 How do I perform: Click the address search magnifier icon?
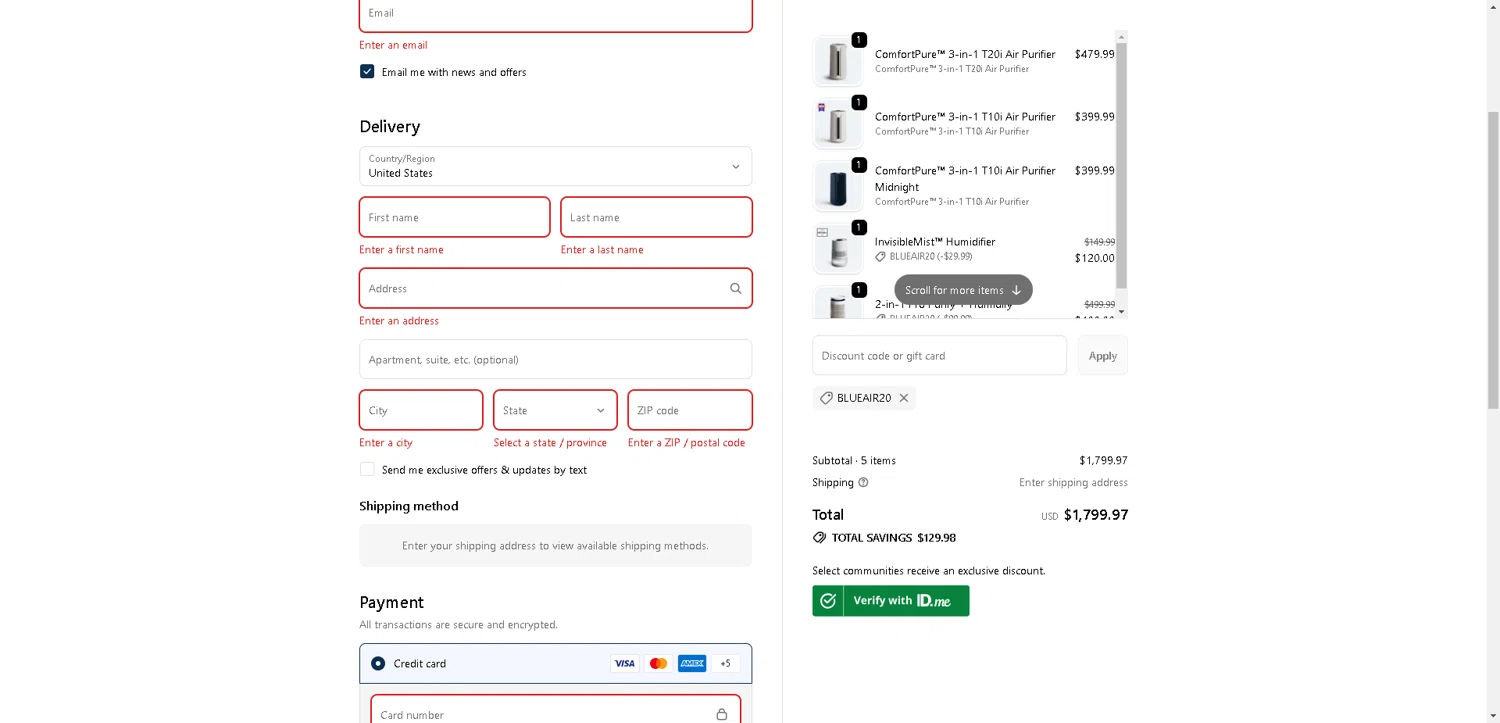(735, 289)
